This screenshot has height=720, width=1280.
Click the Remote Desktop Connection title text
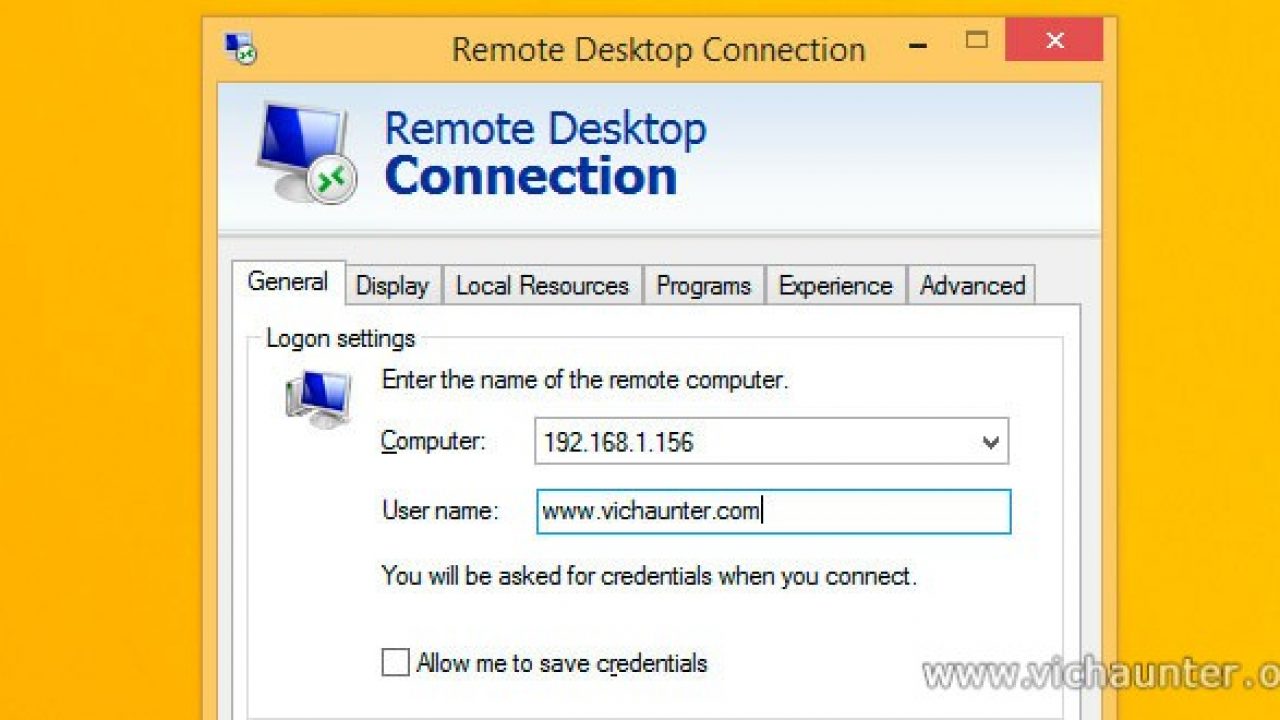(x=658, y=50)
